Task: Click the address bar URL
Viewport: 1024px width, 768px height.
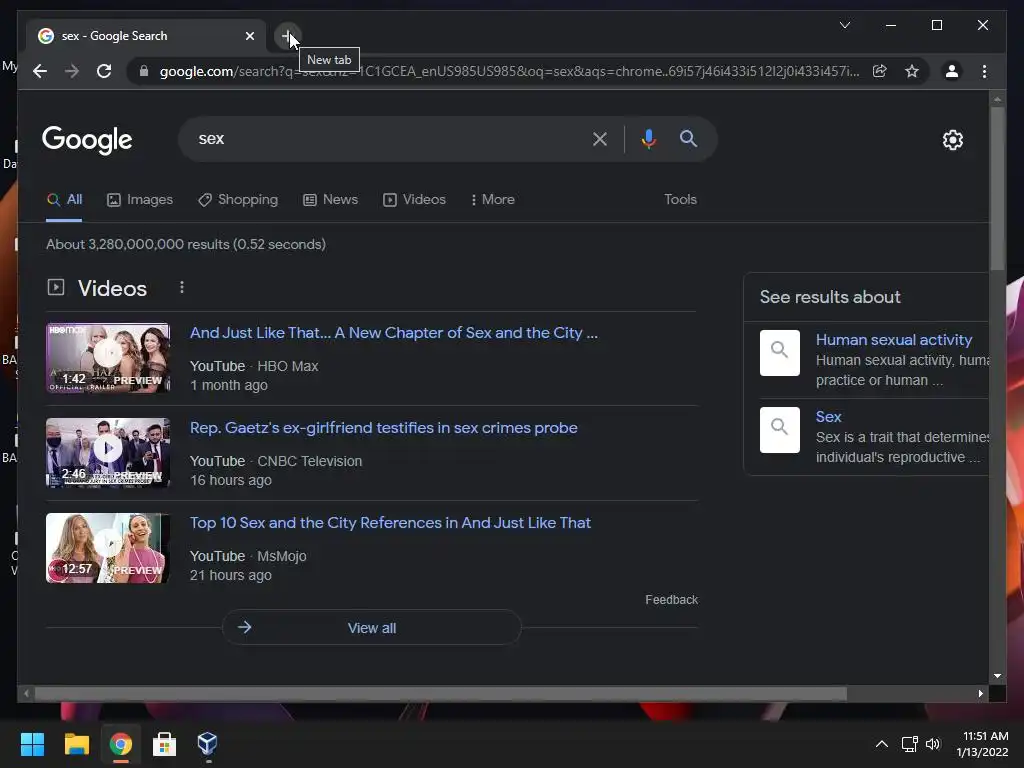Action: (509, 71)
